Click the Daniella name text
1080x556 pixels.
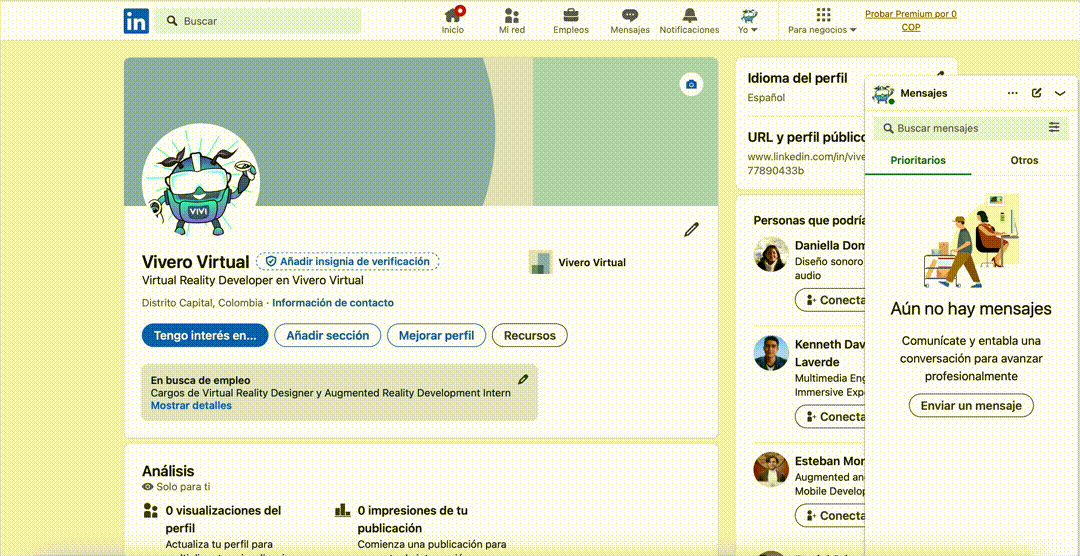[830, 245]
